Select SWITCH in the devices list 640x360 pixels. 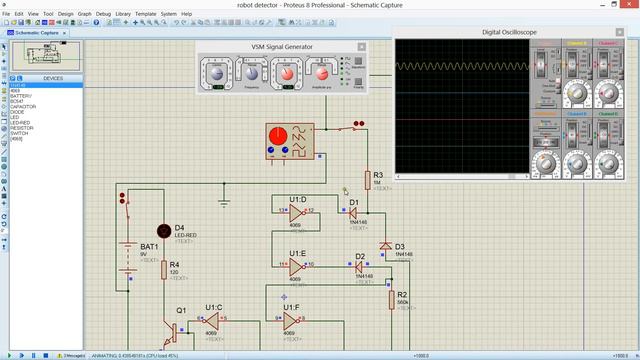46,133
